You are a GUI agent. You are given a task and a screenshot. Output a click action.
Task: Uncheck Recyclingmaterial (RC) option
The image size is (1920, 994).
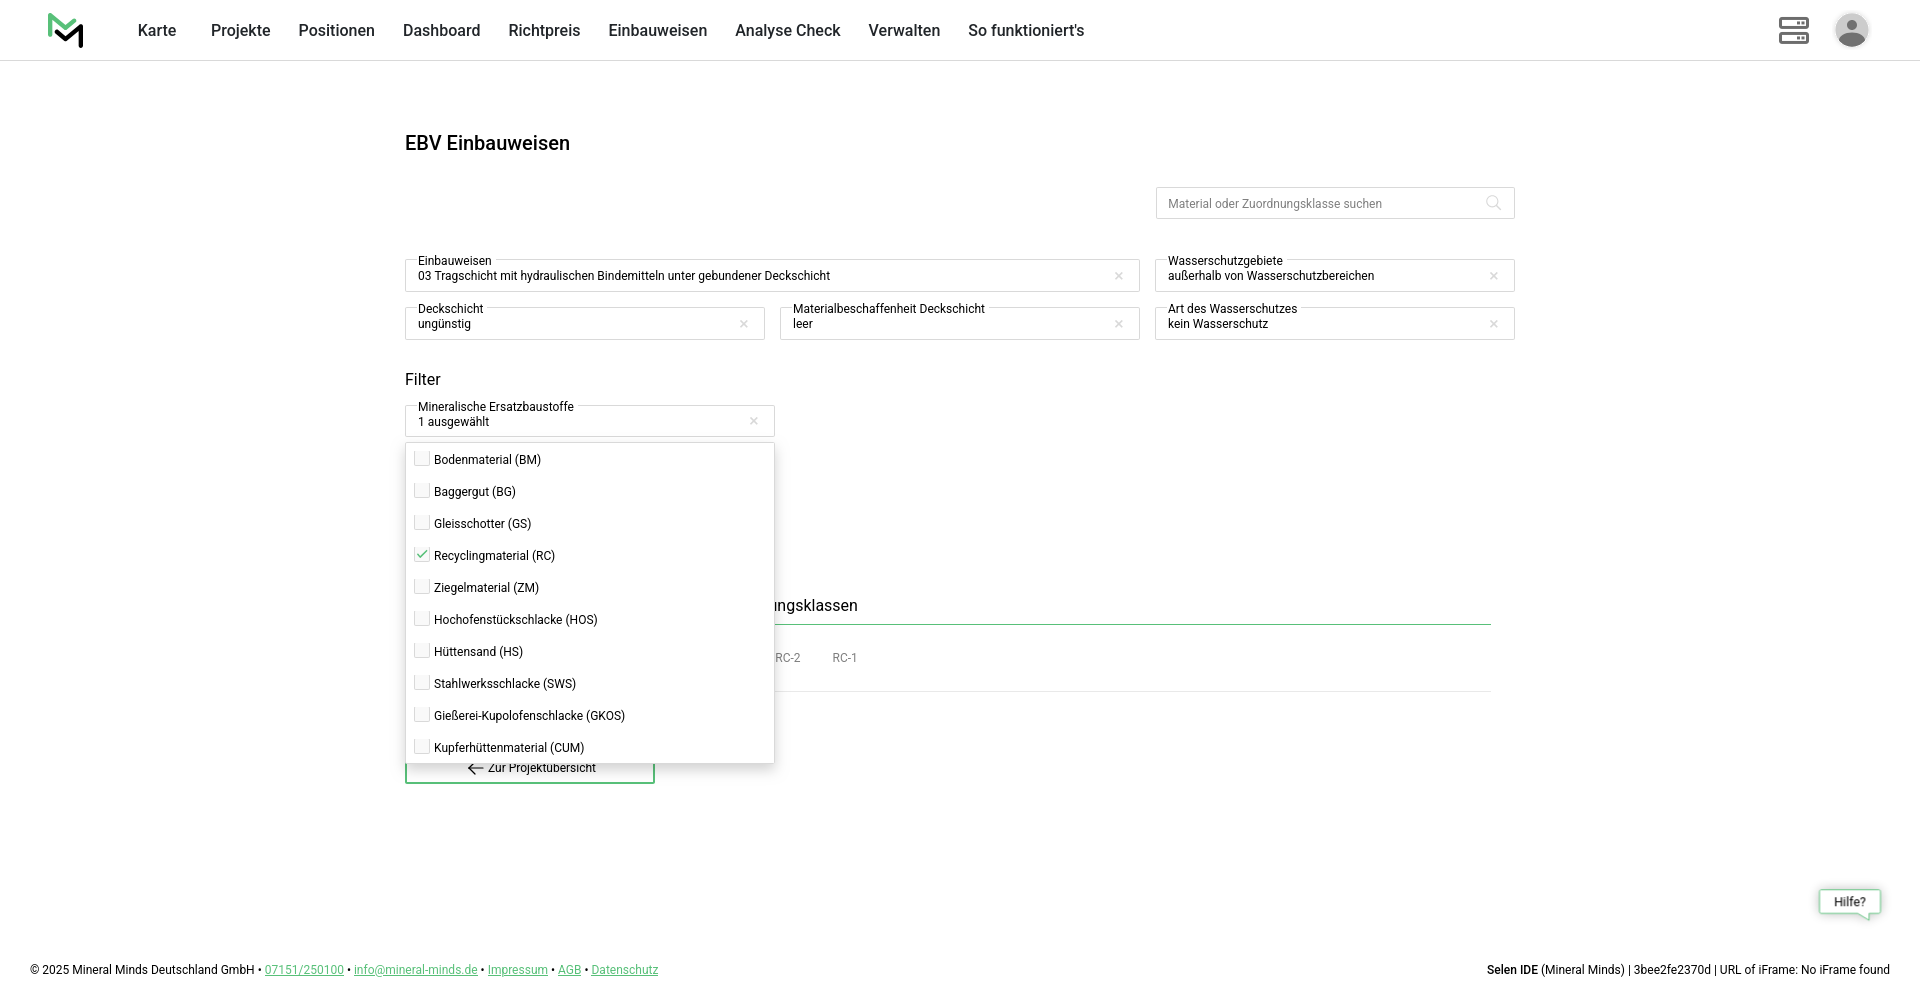click(x=422, y=555)
